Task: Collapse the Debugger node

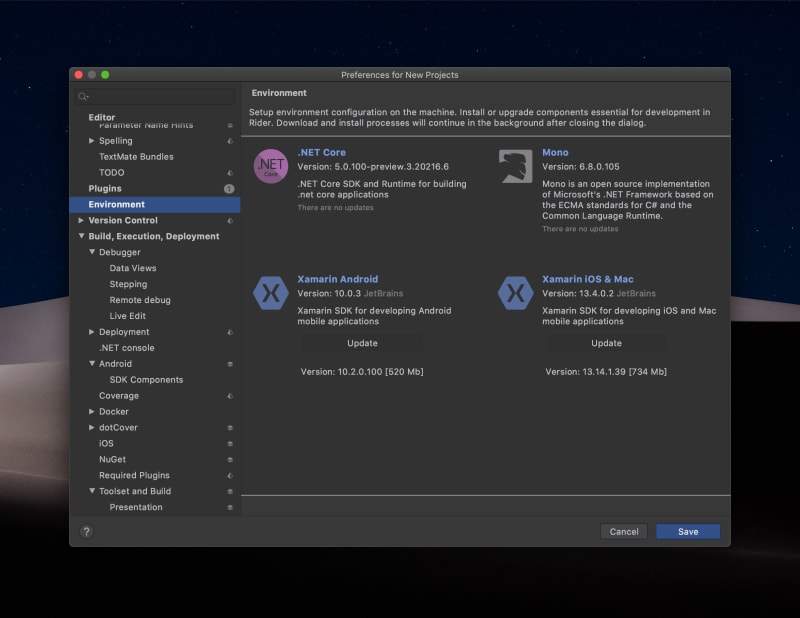Action: [x=92, y=252]
